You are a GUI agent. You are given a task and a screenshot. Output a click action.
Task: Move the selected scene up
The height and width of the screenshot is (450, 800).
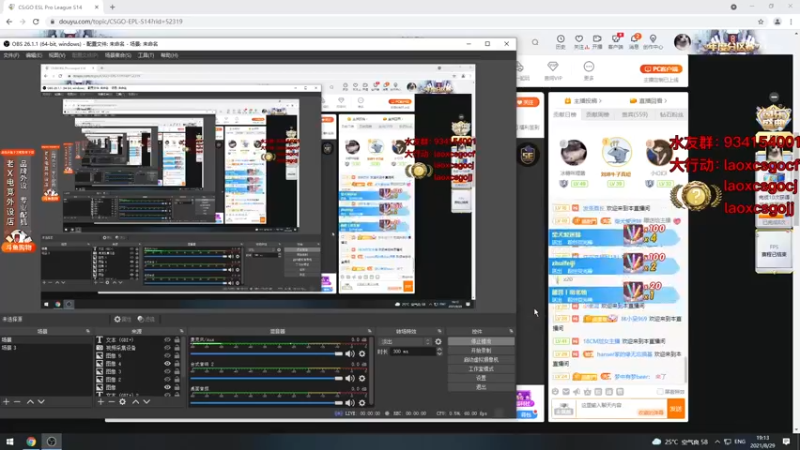point(30,402)
